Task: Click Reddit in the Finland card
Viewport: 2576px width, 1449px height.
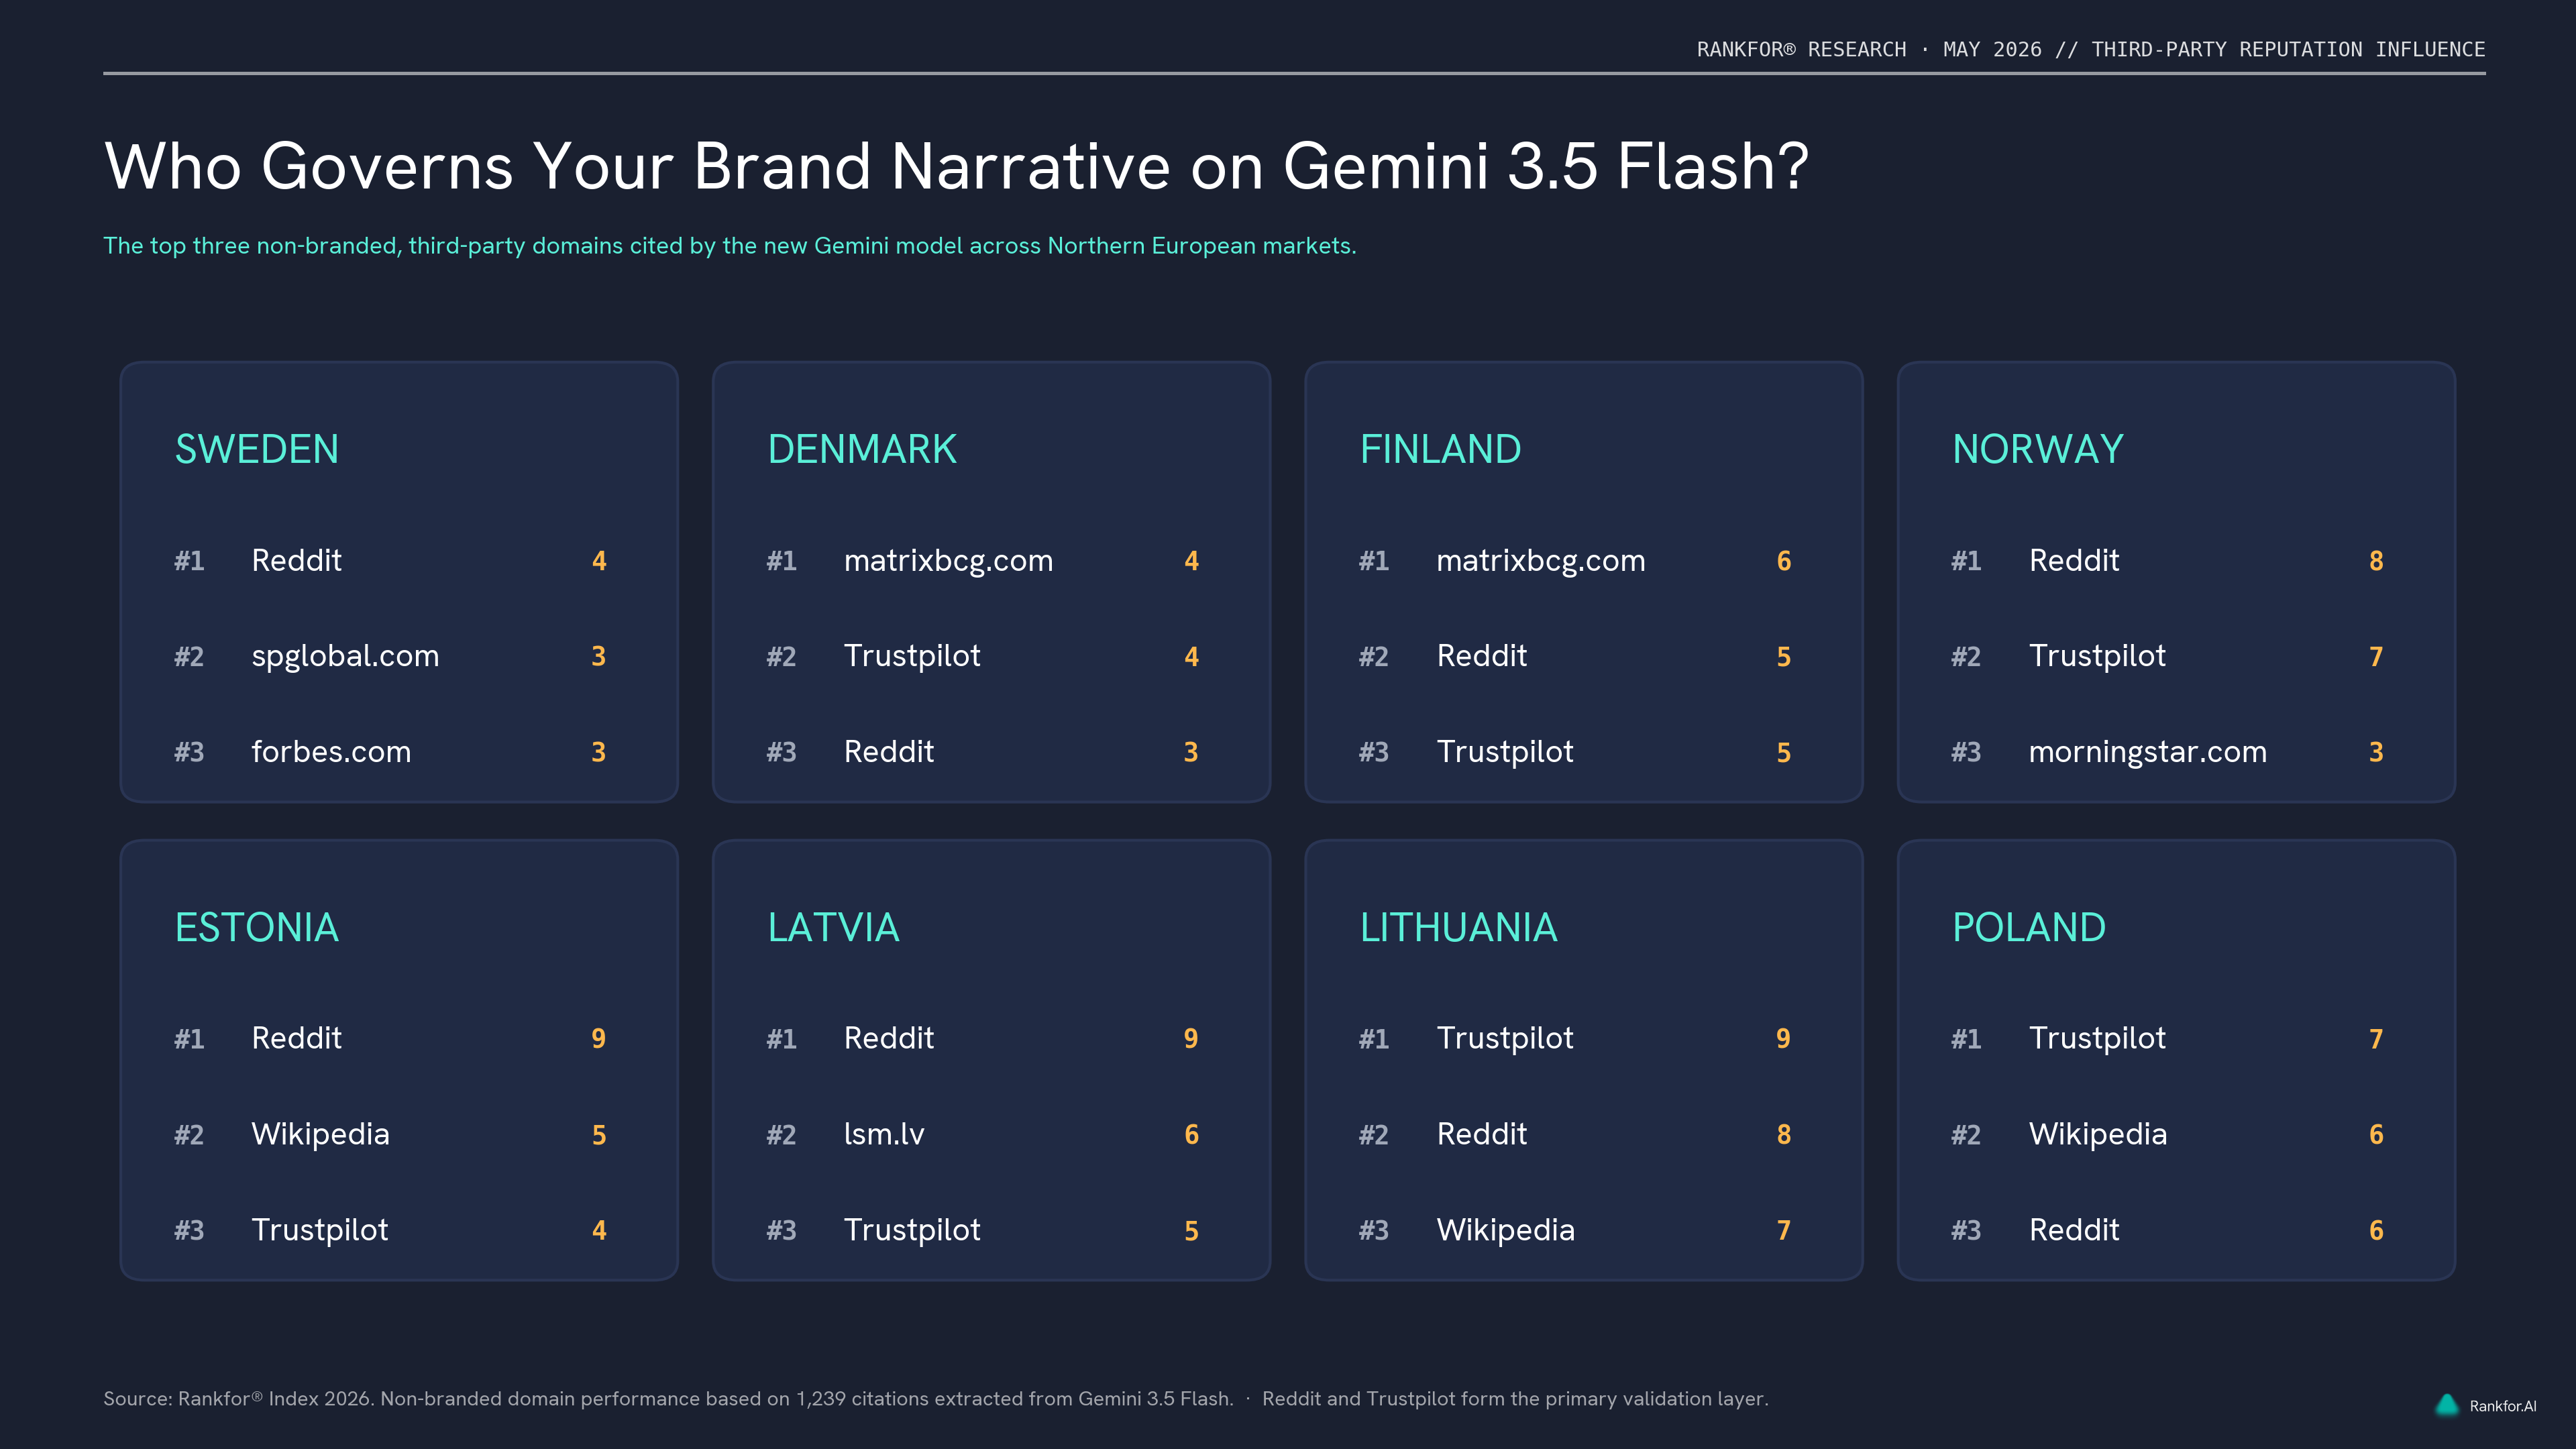Action: pyautogui.click(x=1482, y=656)
